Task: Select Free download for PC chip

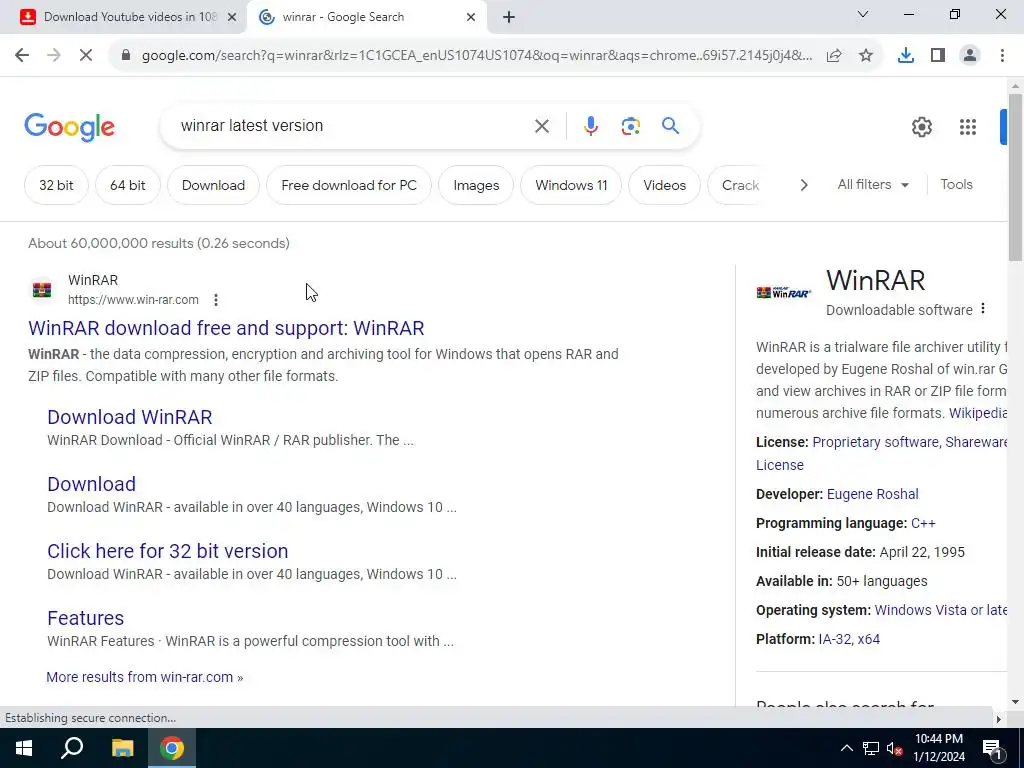Action: [349, 185]
